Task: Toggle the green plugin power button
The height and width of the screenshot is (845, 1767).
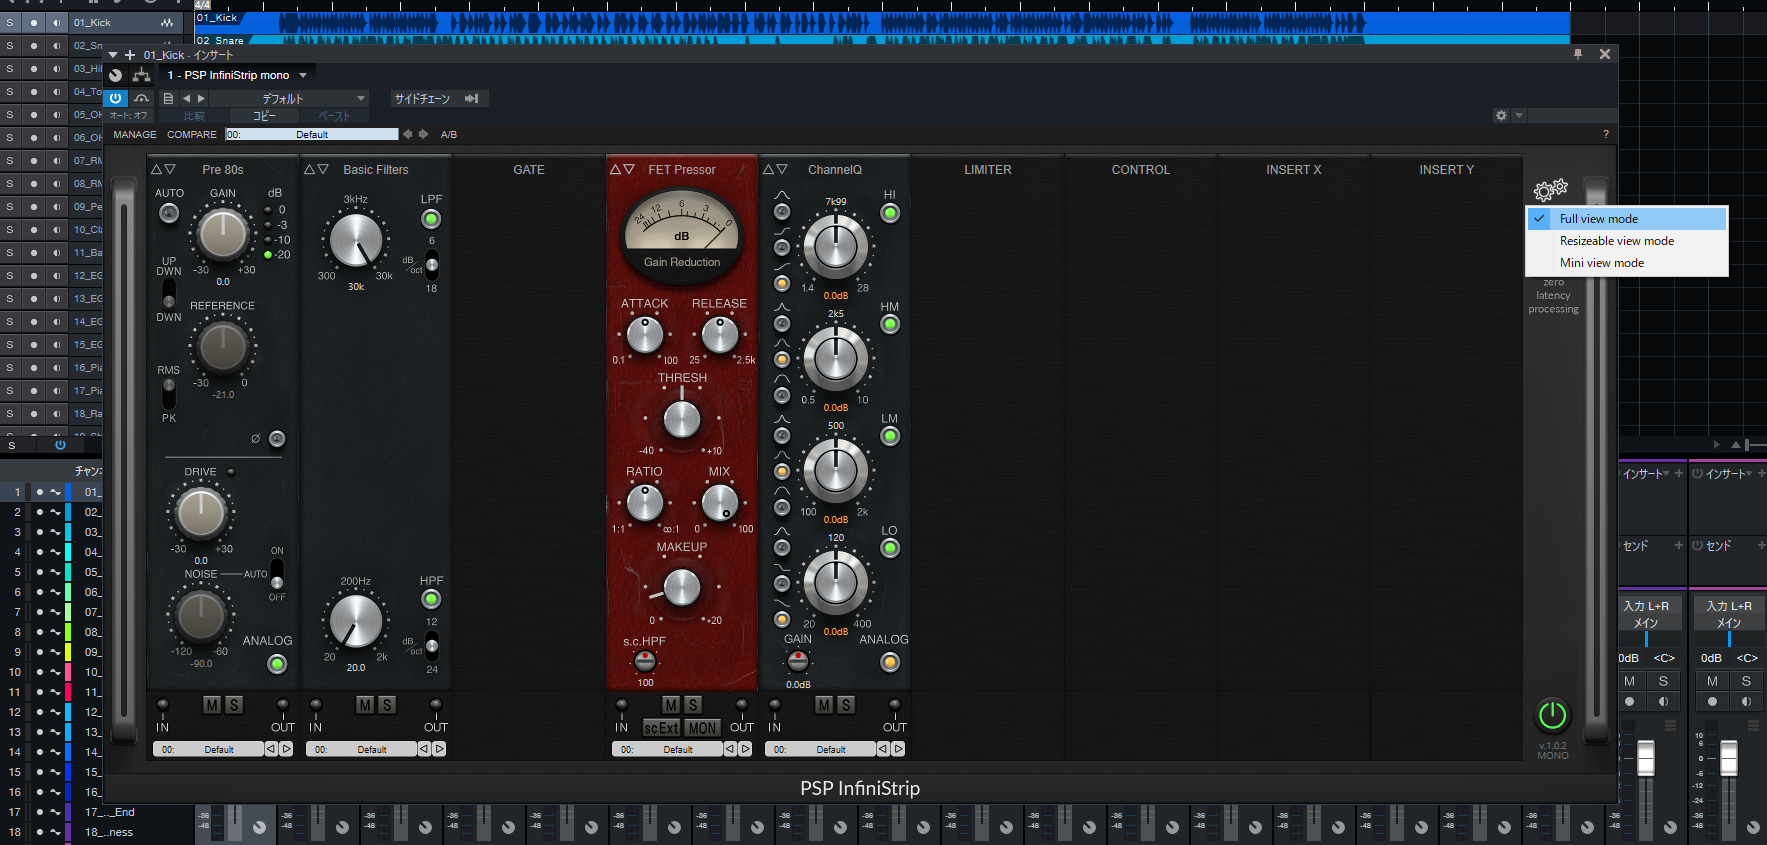Action: 1552,715
